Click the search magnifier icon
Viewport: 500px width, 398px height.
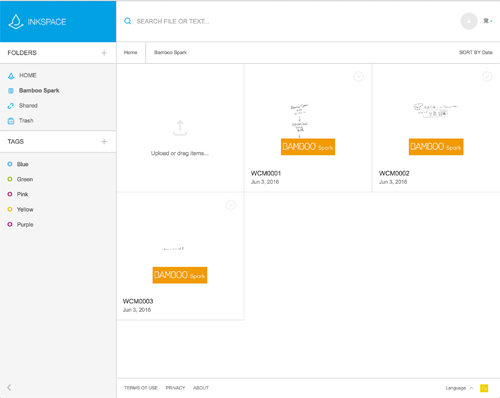pyautogui.click(x=127, y=21)
